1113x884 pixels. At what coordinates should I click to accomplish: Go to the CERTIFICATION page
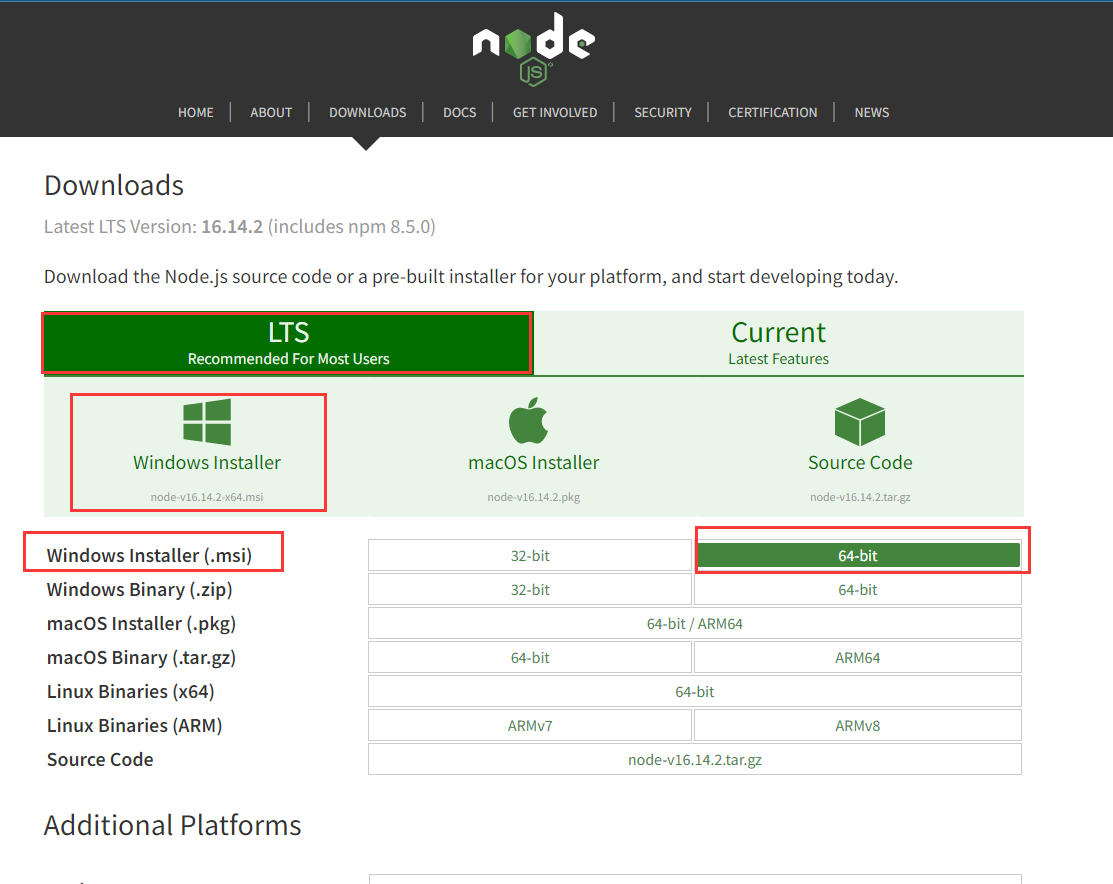[772, 112]
